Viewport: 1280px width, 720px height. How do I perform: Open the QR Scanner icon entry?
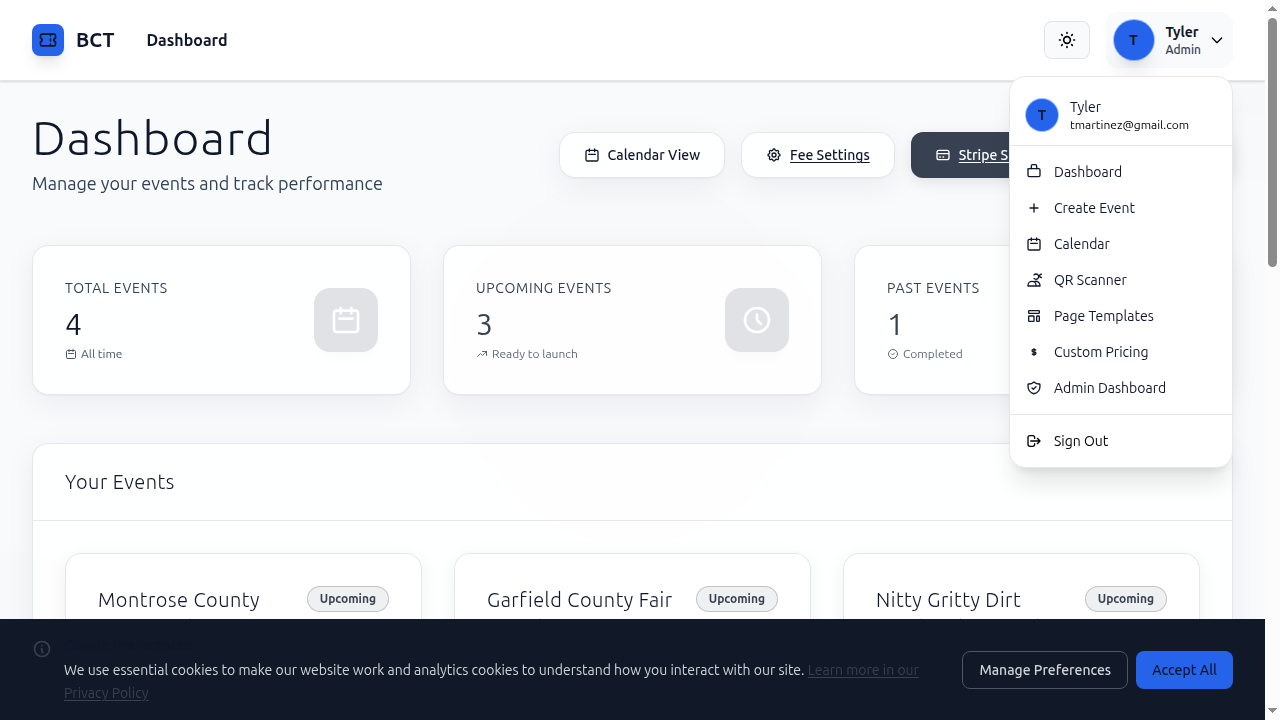pyautogui.click(x=1034, y=280)
